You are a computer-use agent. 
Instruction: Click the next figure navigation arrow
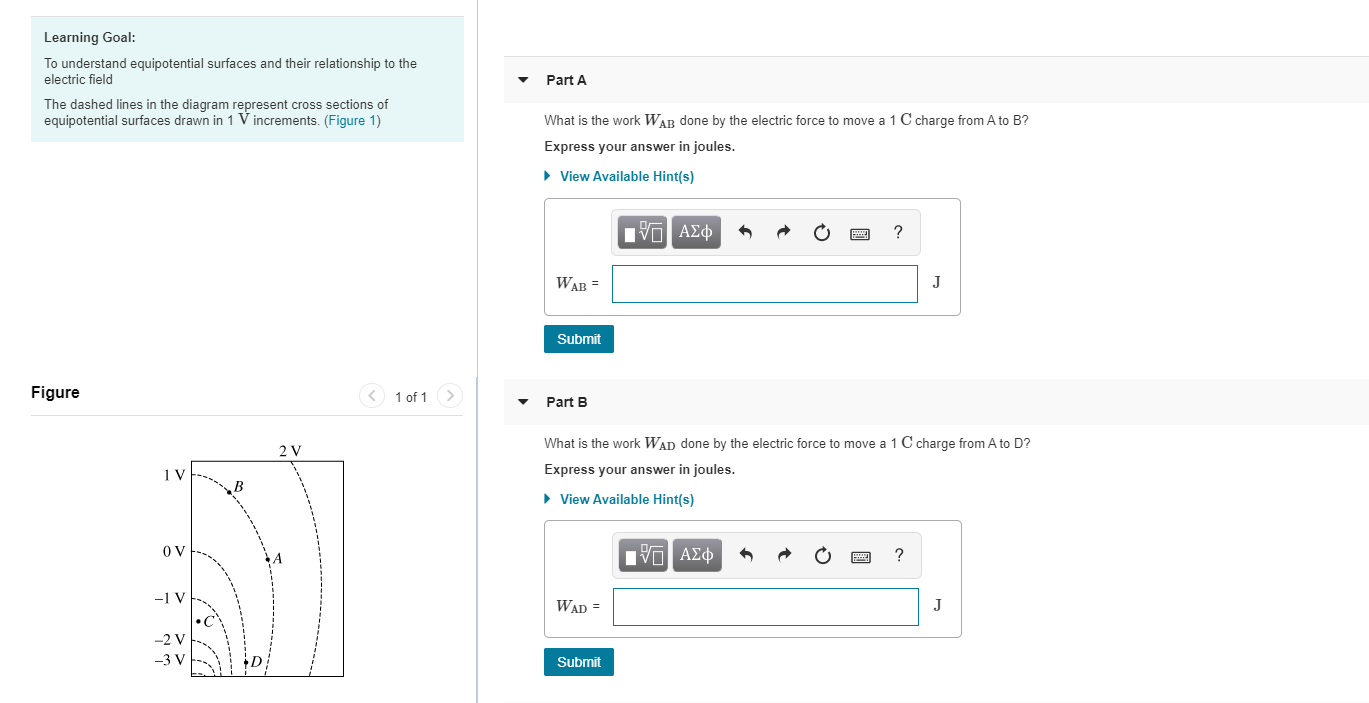pos(449,396)
